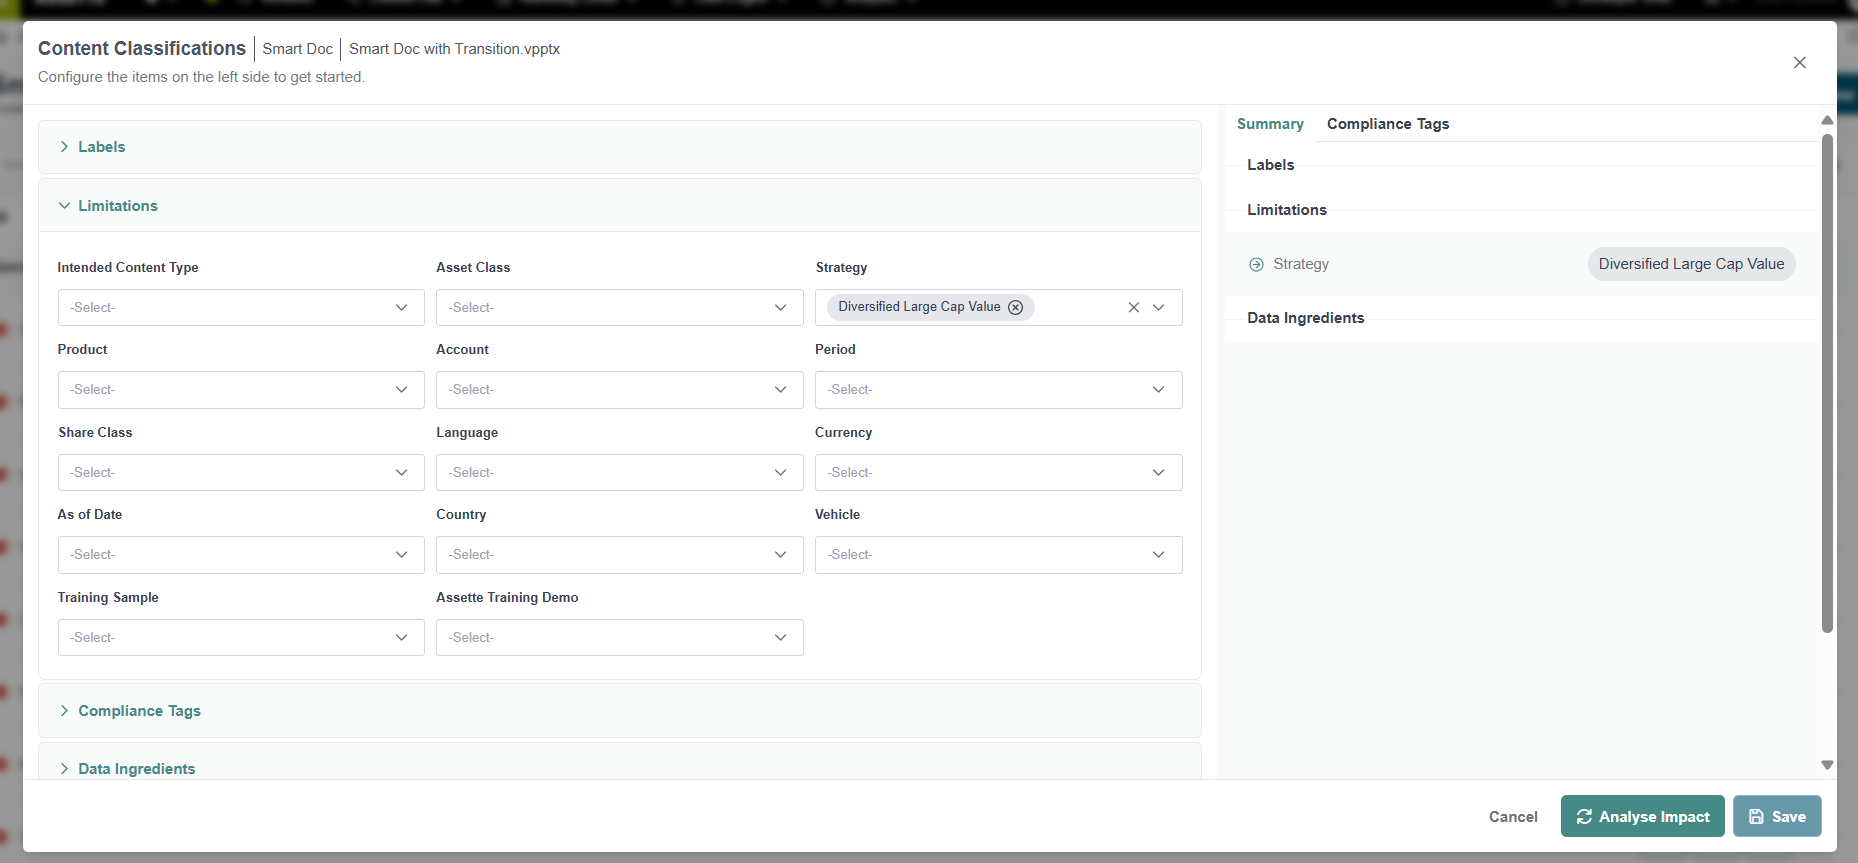
Task: Click the Labels heading in Summary
Action: coord(1270,165)
